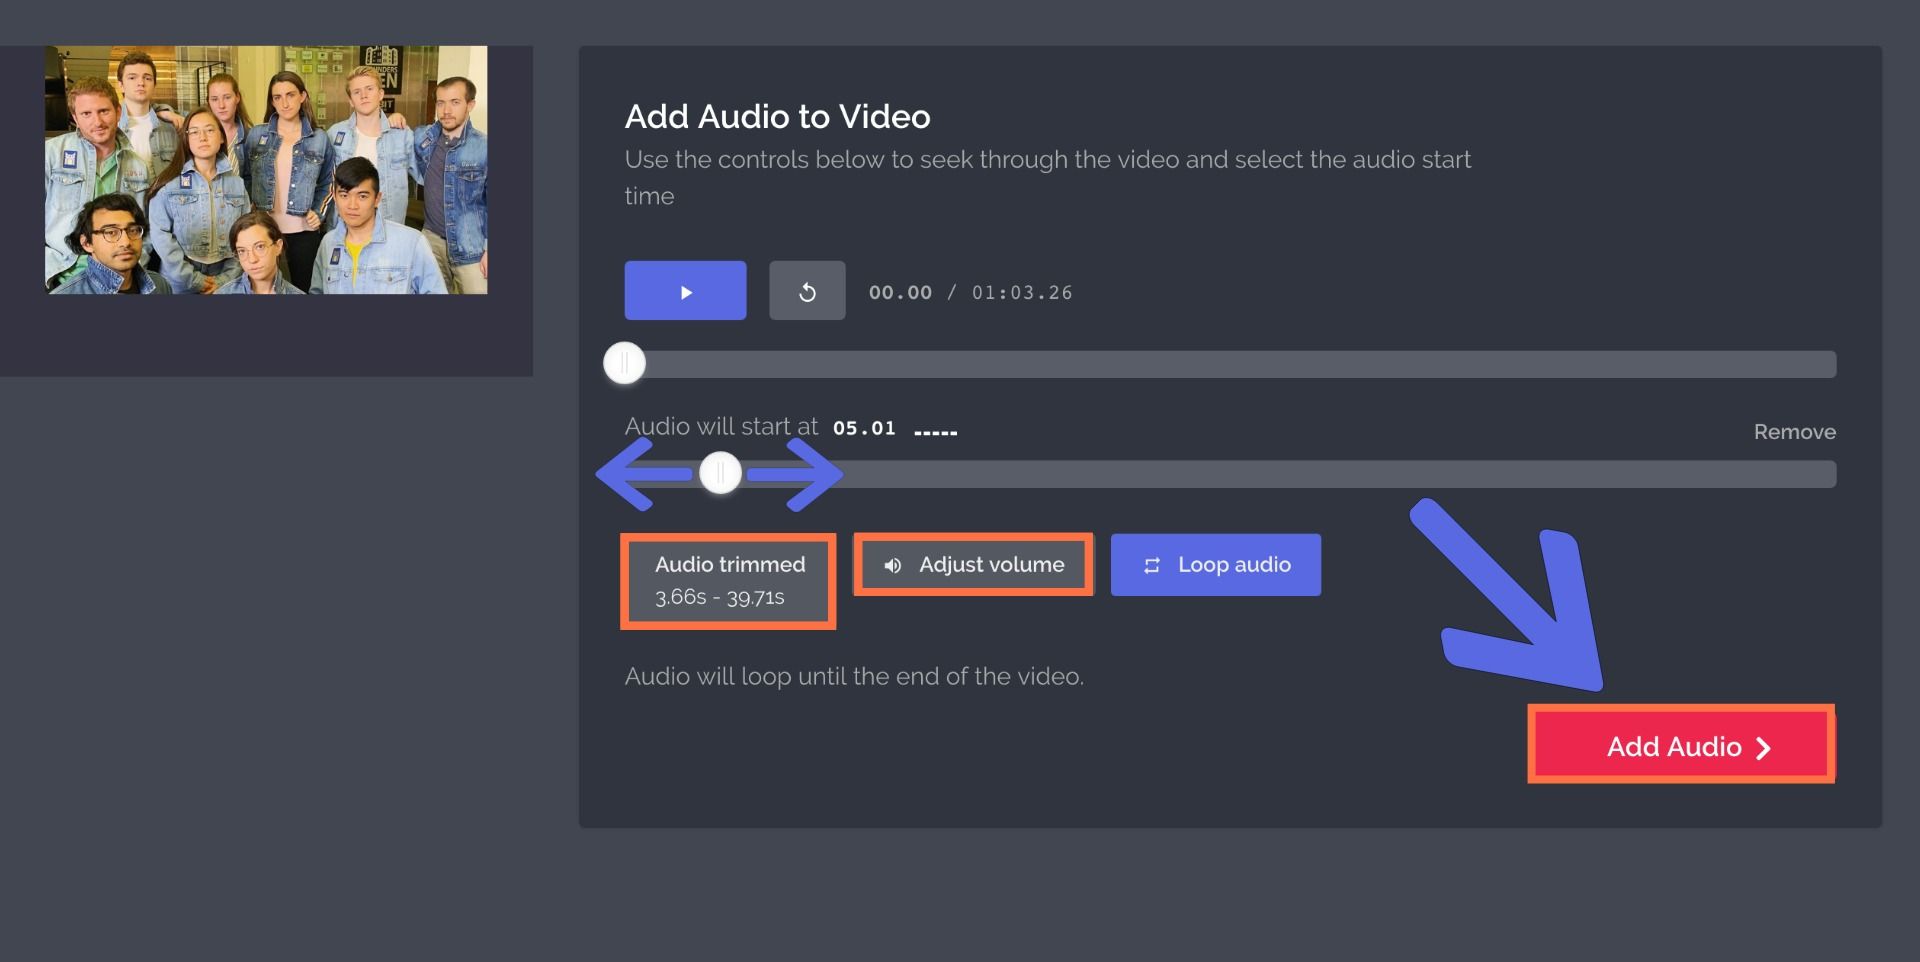The image size is (1920, 962).
Task: Open the Audio trimmed settings
Action: 729,565
